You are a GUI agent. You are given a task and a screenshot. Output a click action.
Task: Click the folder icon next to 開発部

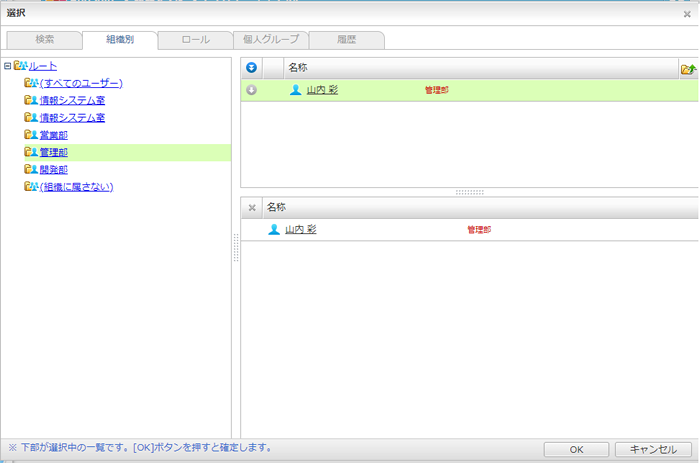31,169
